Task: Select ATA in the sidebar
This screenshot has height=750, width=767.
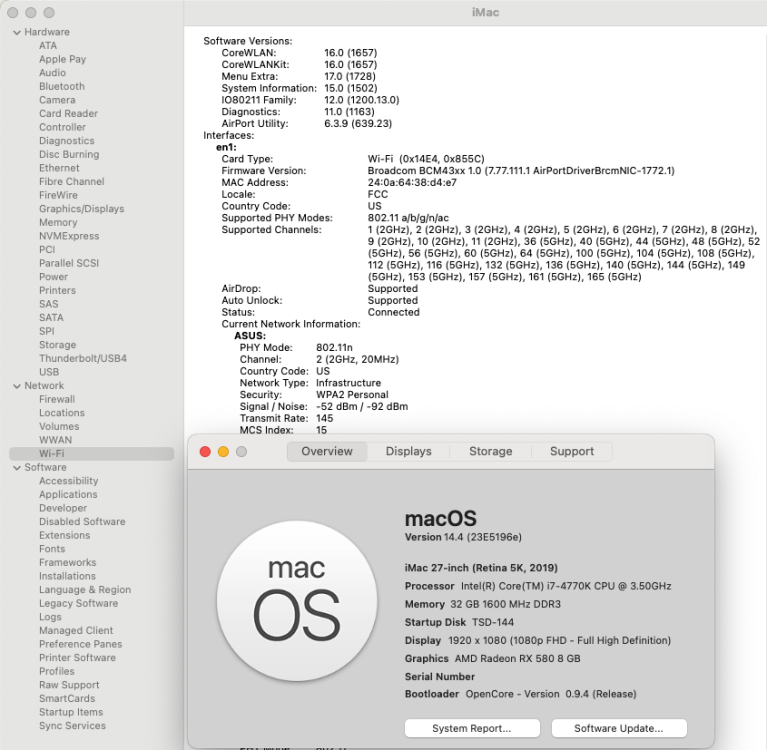Action: click(x=48, y=45)
